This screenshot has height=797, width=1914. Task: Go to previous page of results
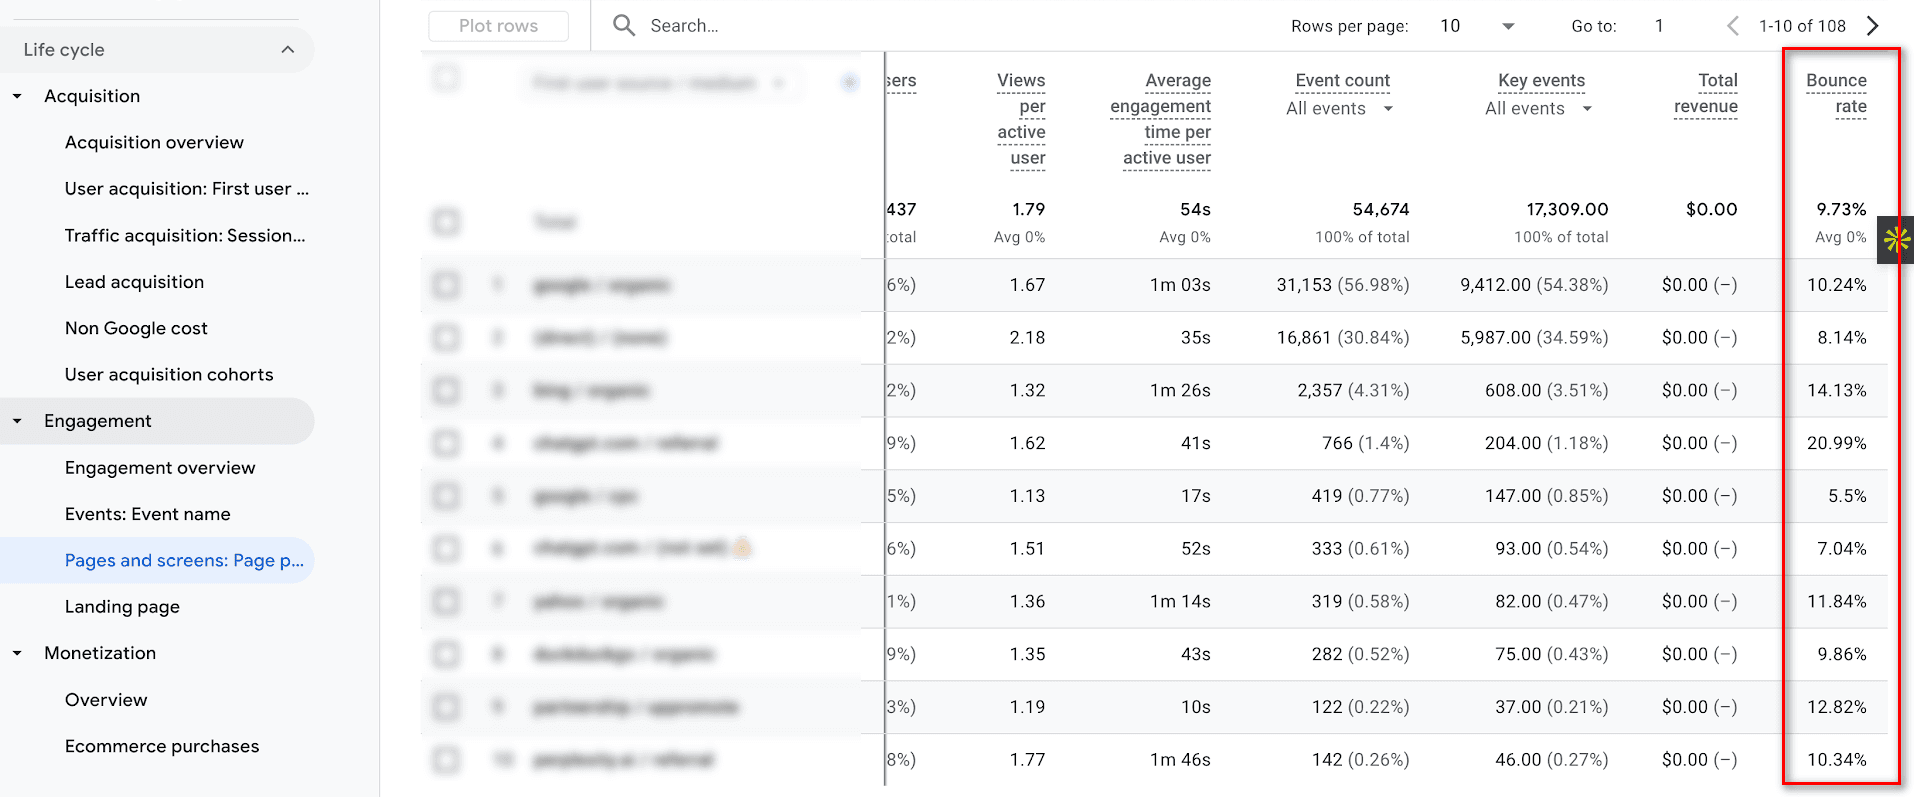pos(1733,26)
